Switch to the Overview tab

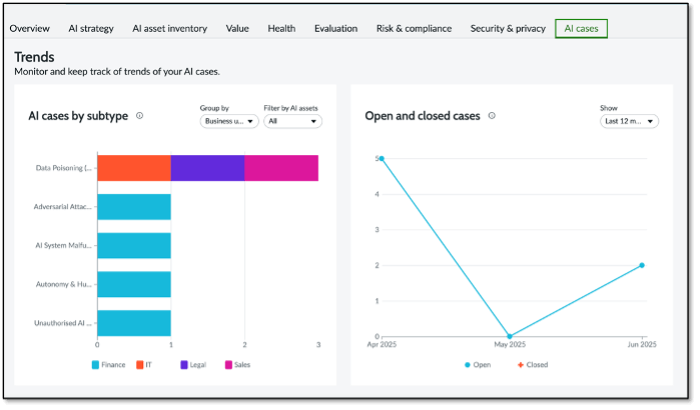pyautogui.click(x=30, y=28)
